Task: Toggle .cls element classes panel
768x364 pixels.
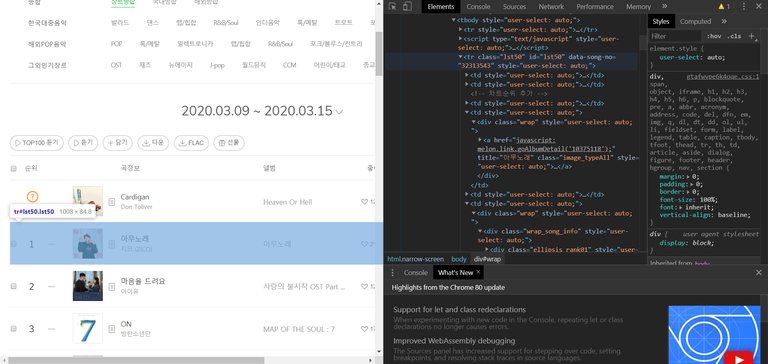Action: point(734,36)
